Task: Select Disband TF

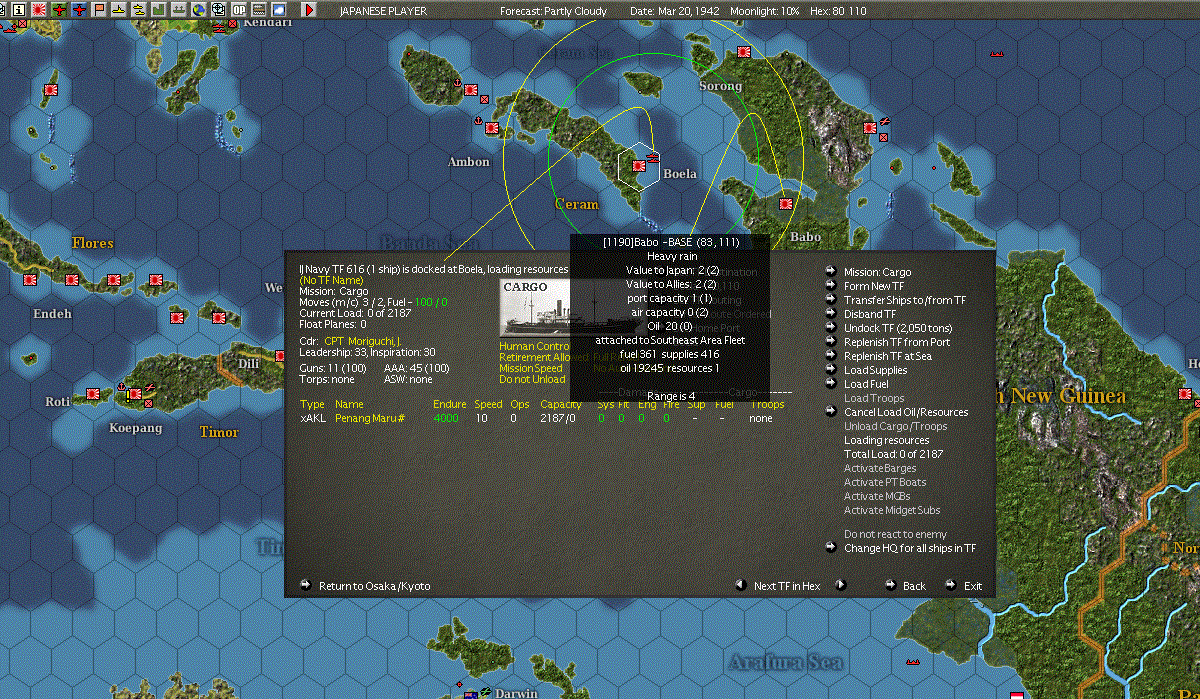Action: (870, 314)
